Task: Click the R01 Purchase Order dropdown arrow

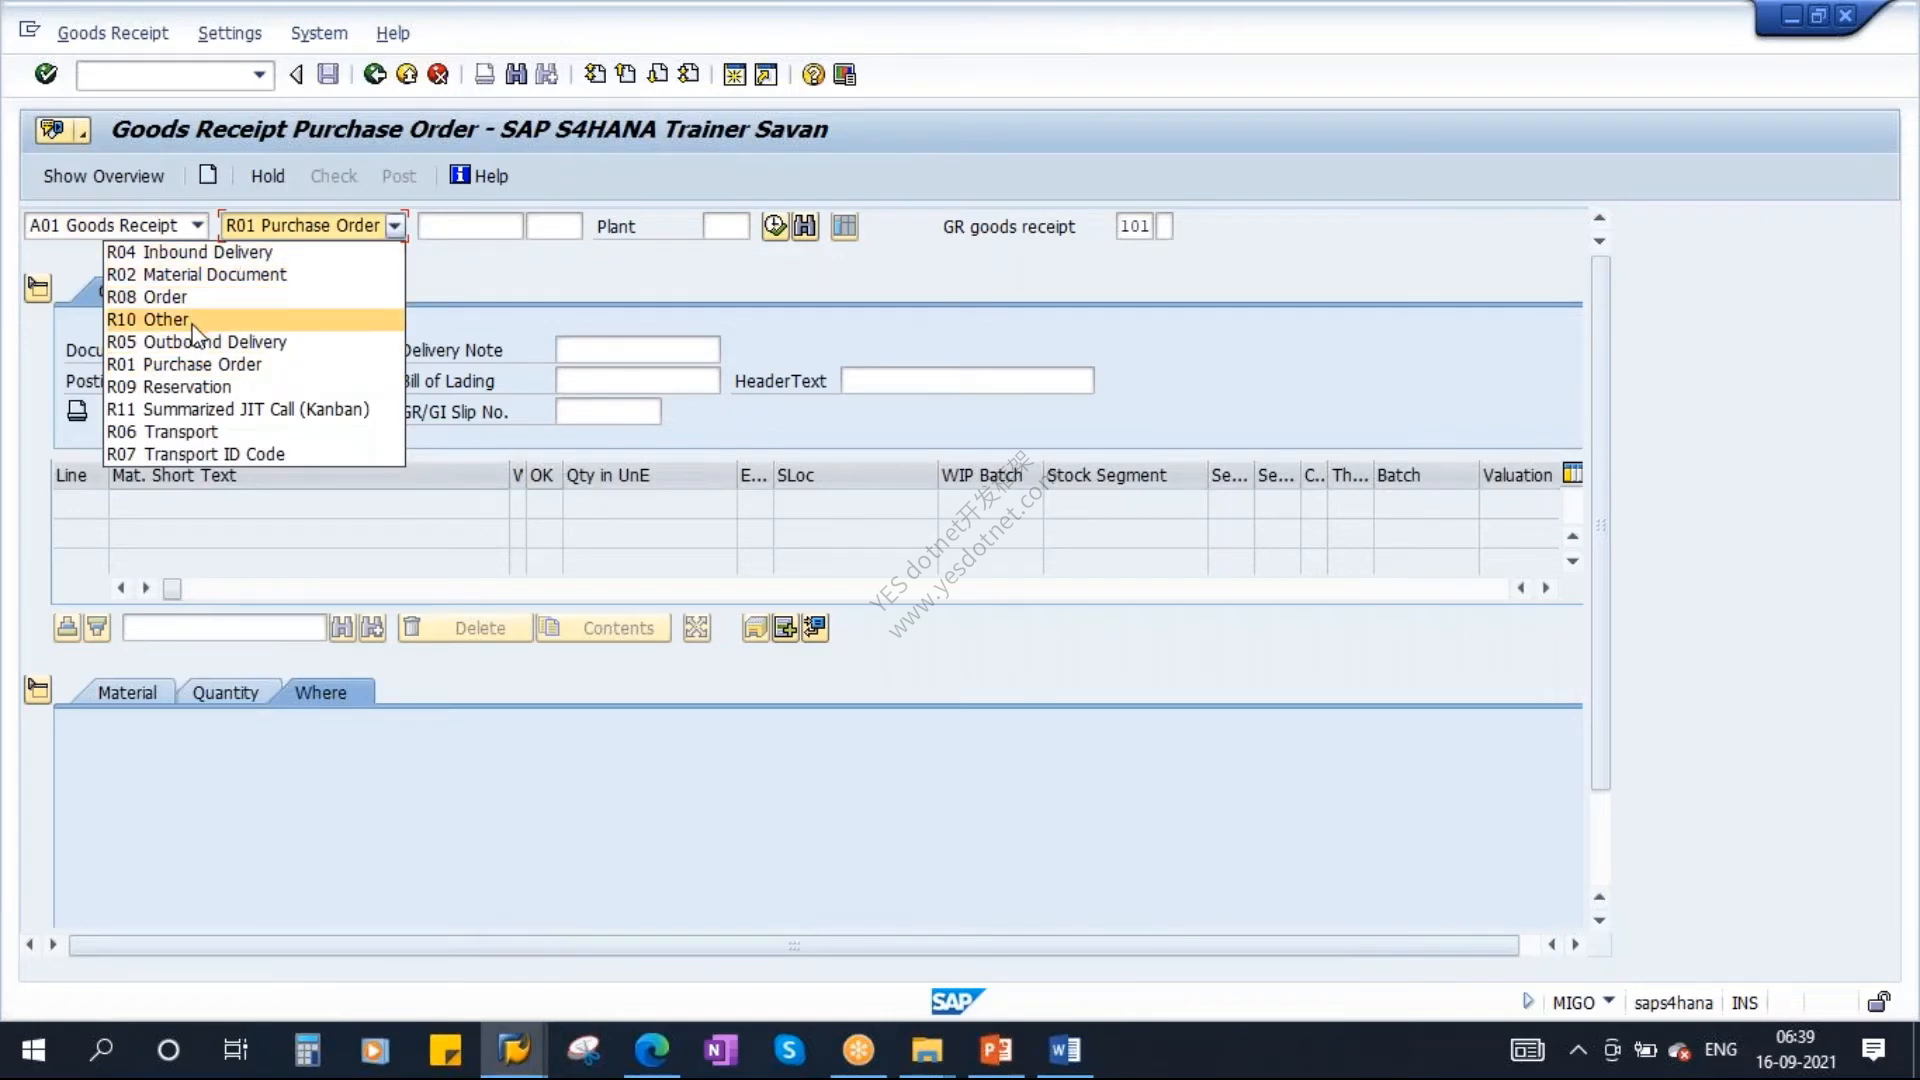Action: pos(395,226)
